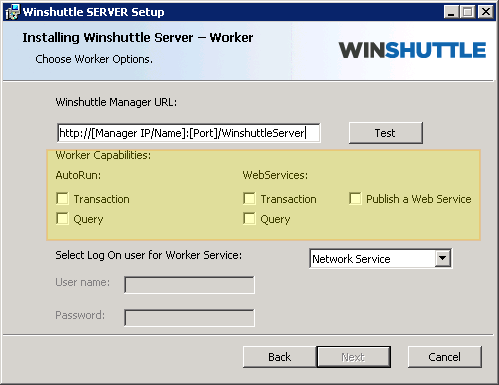Focus the Winshuttle Manager URL field
499x385 pixels.
[189, 133]
